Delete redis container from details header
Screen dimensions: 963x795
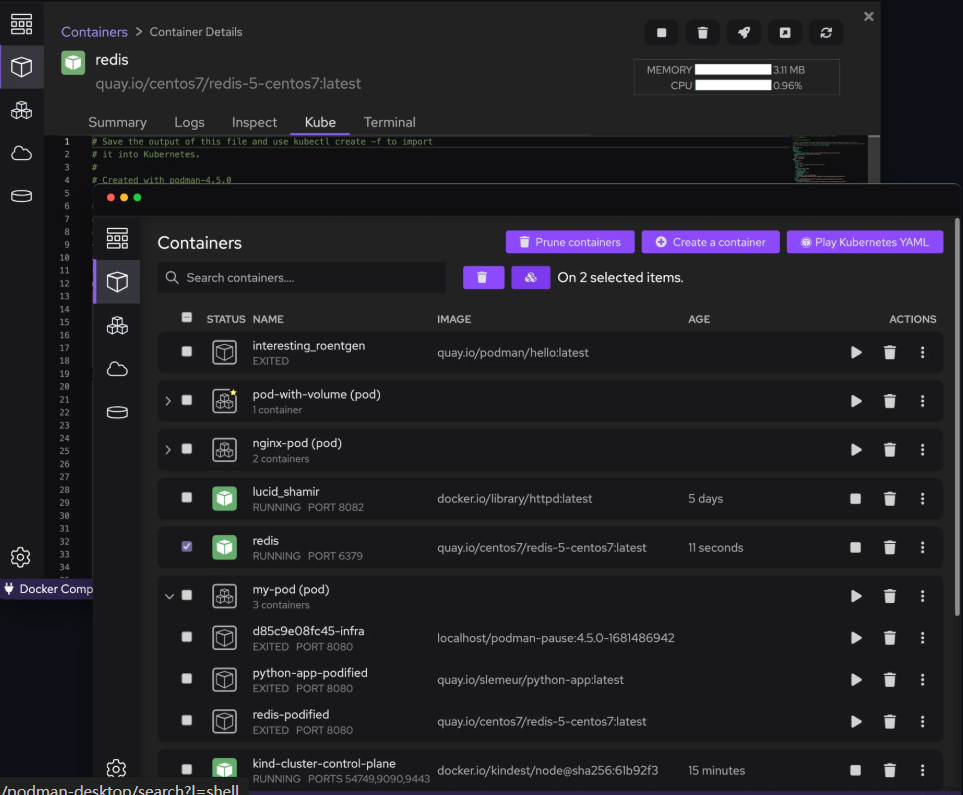703,33
